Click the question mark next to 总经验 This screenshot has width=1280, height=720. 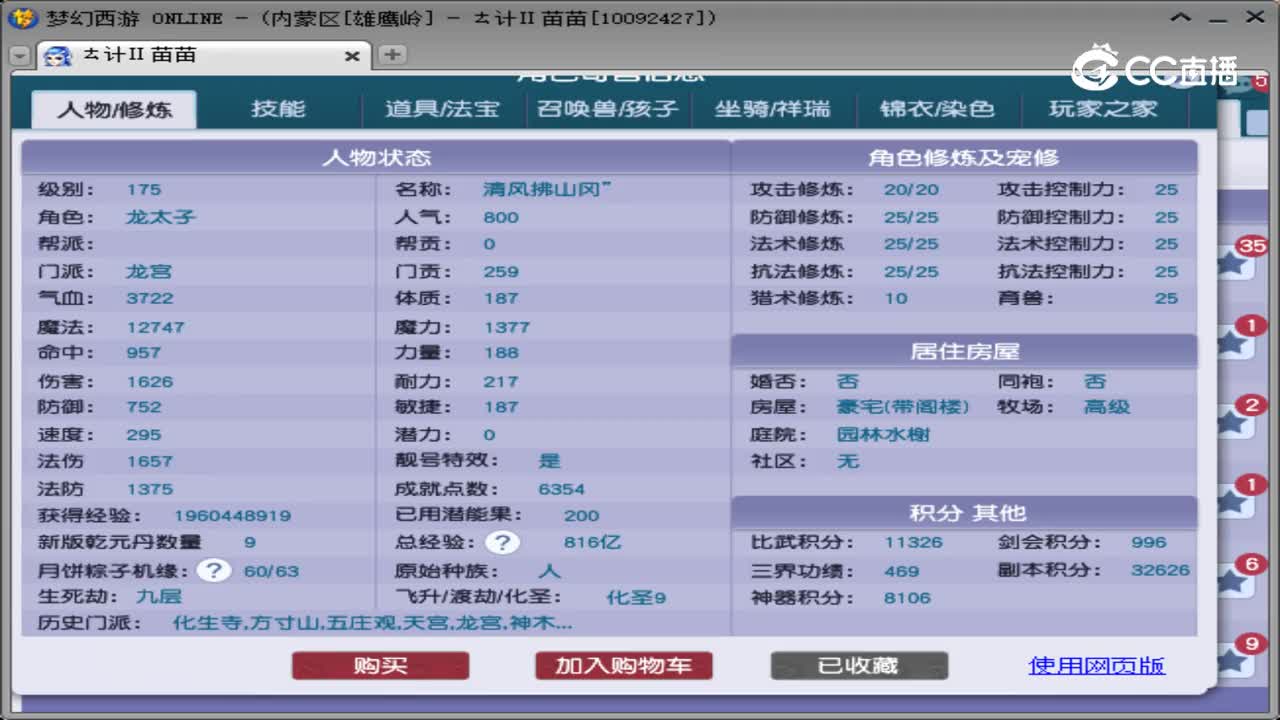click(x=502, y=541)
